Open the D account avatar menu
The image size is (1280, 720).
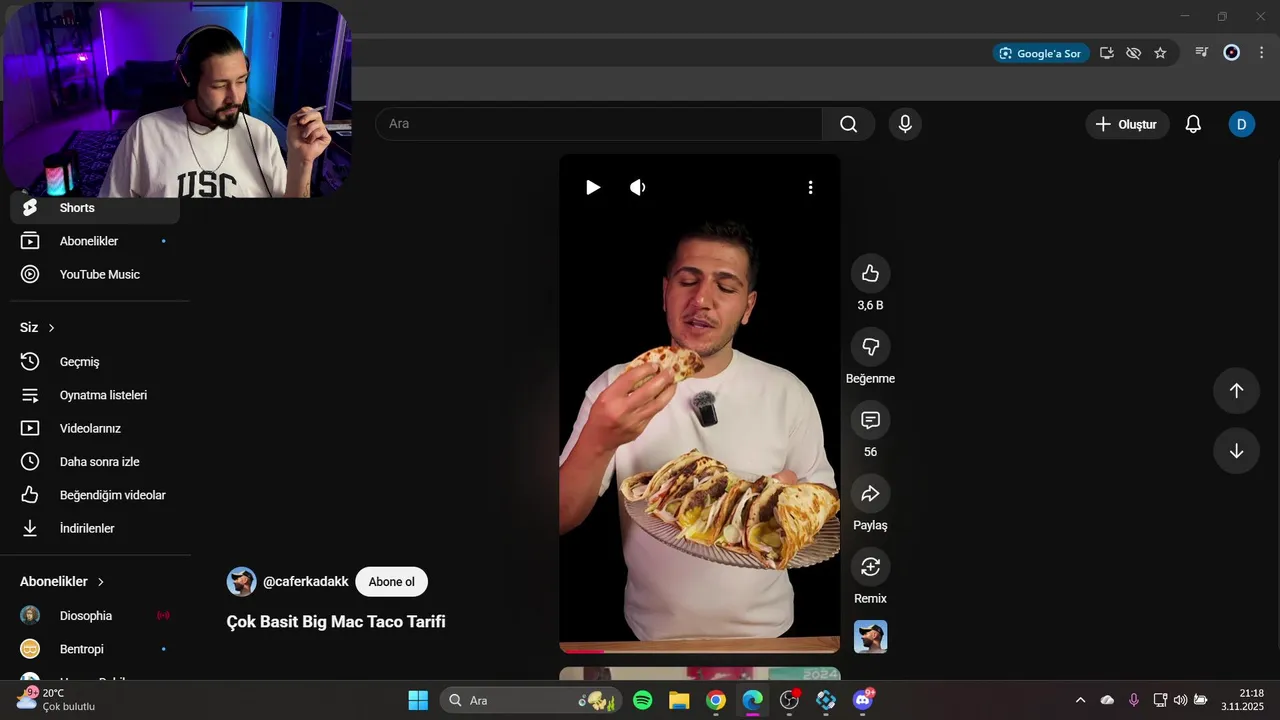click(1241, 124)
